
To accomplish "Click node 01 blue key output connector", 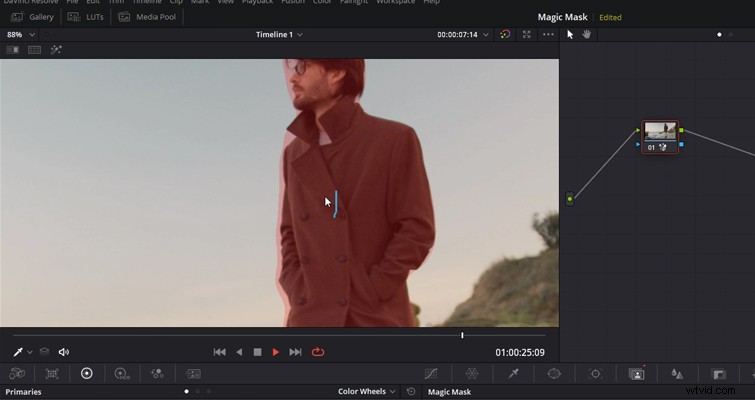I will click(x=681, y=144).
